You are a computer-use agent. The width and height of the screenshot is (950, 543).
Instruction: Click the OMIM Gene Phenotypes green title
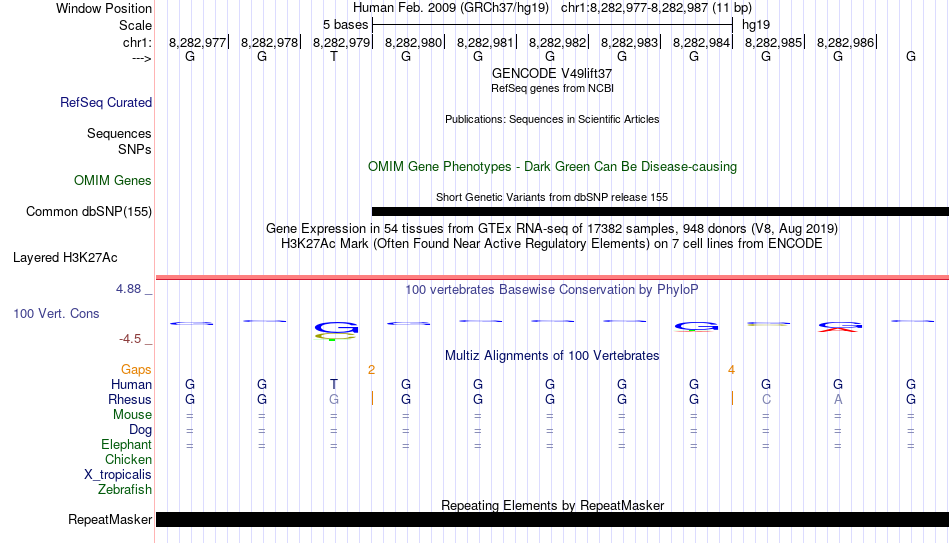click(552, 167)
